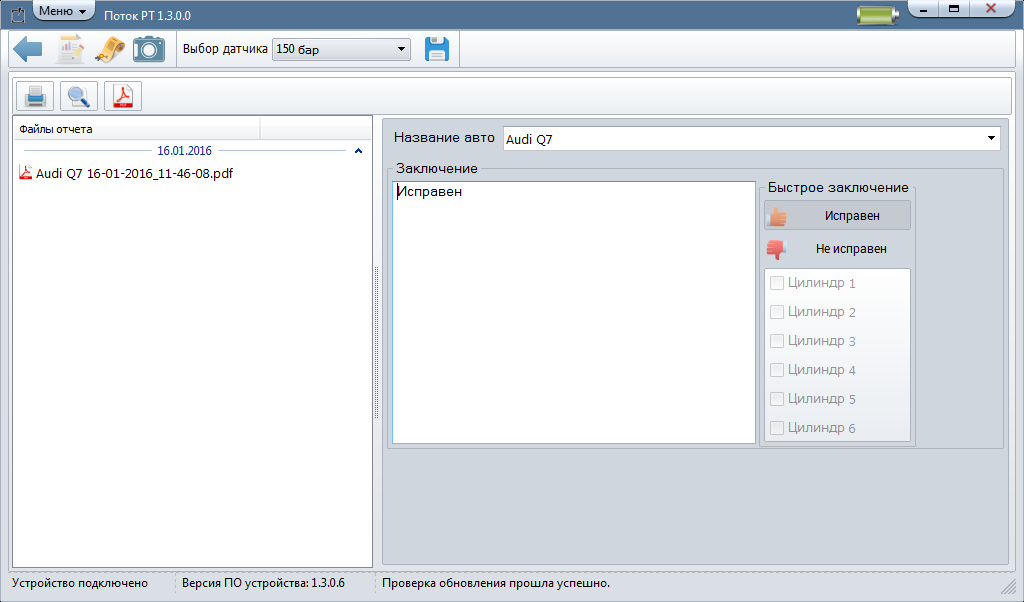Open print preview with magnifier icon
This screenshot has width=1024, height=602.
tap(79, 96)
